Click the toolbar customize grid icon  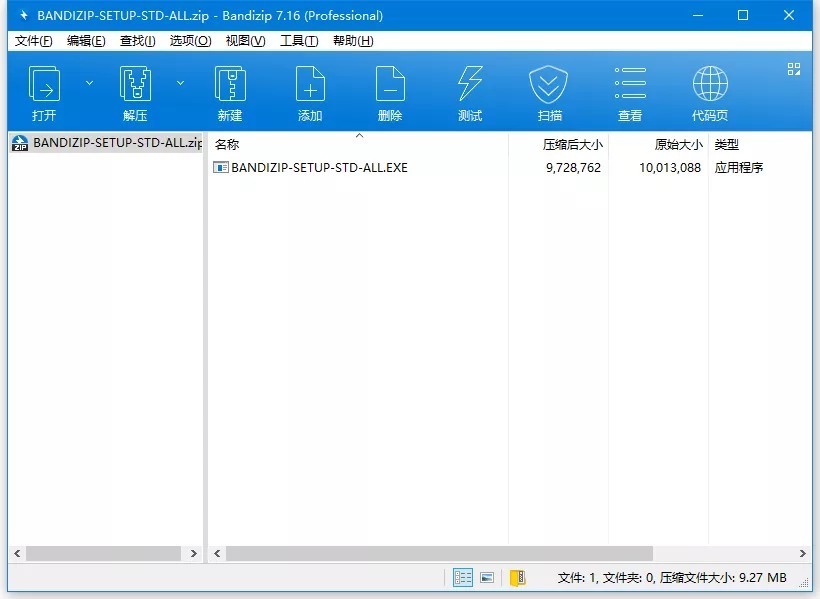(x=794, y=69)
